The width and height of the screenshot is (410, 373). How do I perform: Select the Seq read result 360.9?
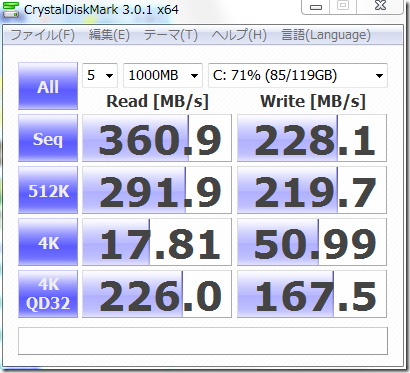click(x=157, y=138)
